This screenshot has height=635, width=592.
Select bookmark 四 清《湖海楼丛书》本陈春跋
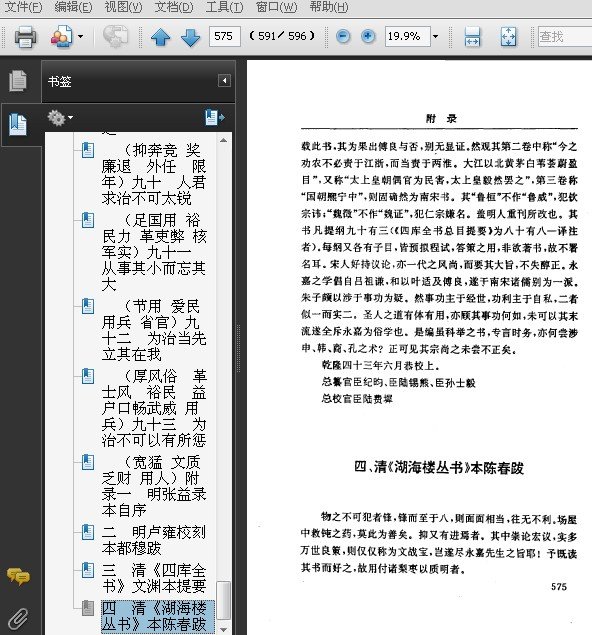(158, 616)
